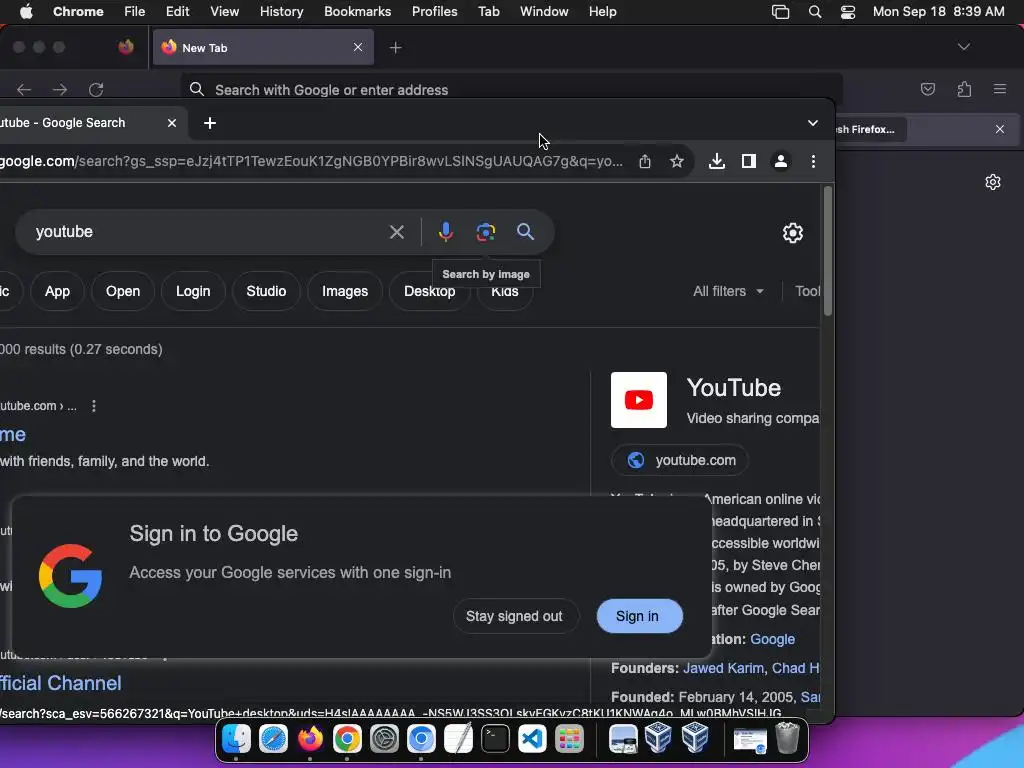1024x768 pixels.
Task: Open Finder from the dock
Action: 236,739
